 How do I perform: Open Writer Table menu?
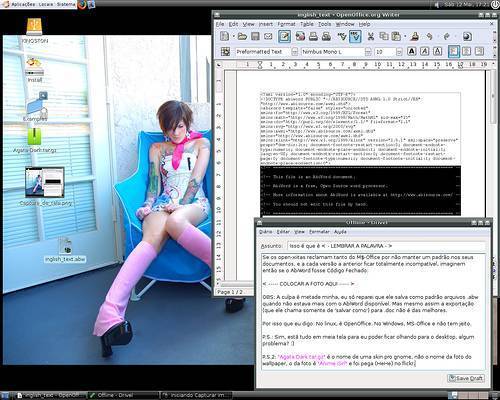(307, 24)
